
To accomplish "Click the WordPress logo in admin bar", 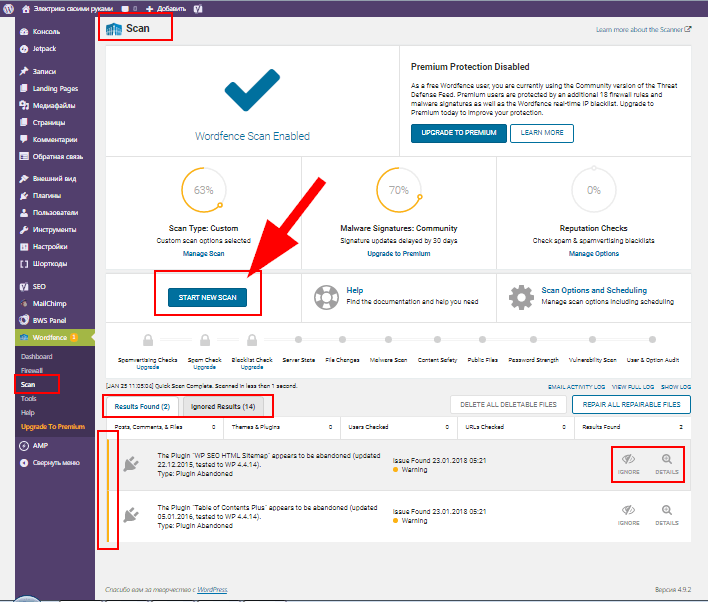I will point(8,9).
